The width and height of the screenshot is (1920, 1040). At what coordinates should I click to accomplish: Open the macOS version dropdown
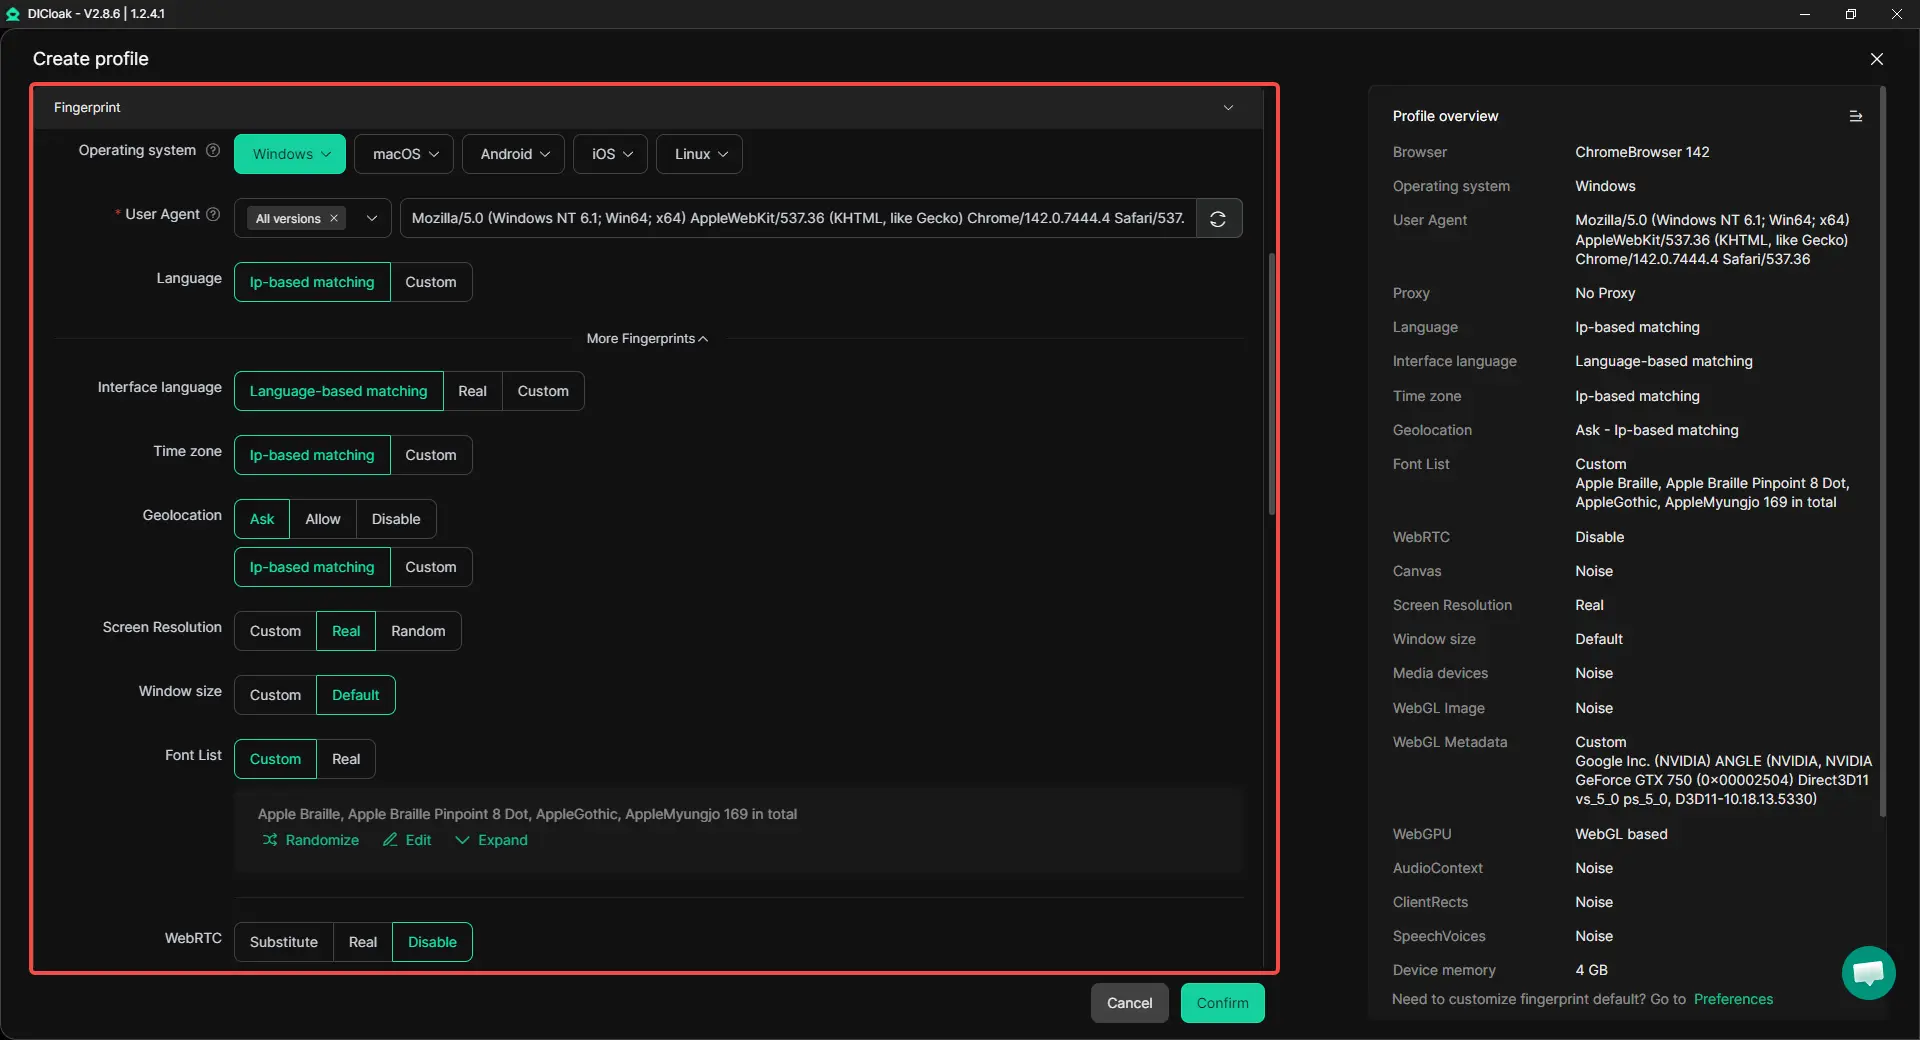(x=405, y=155)
